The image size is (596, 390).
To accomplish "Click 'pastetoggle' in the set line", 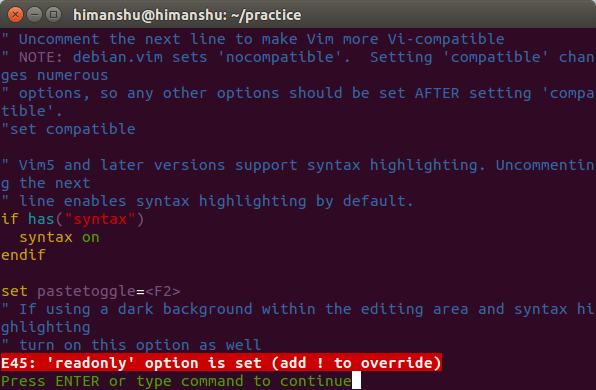I will click(86, 291).
